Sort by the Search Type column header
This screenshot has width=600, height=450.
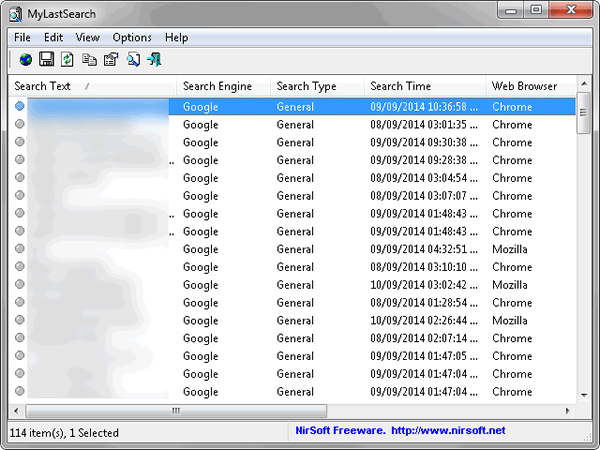317,86
